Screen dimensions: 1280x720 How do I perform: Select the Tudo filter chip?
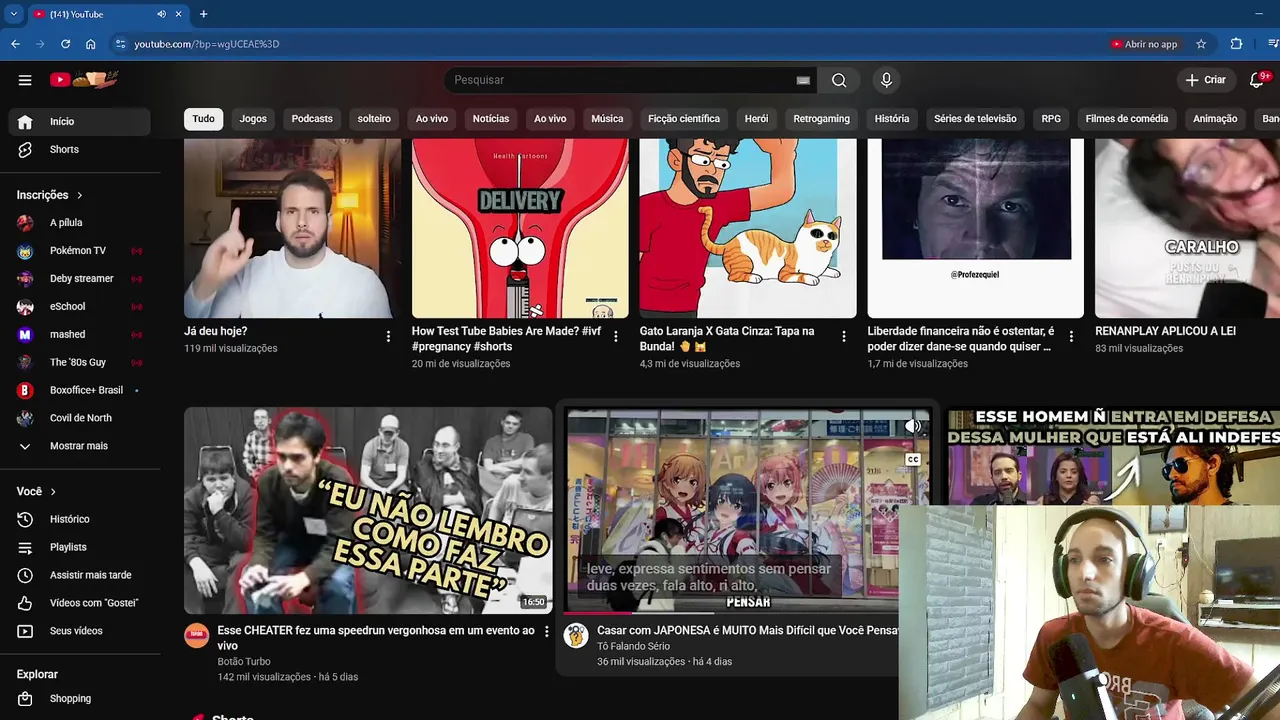(x=204, y=119)
